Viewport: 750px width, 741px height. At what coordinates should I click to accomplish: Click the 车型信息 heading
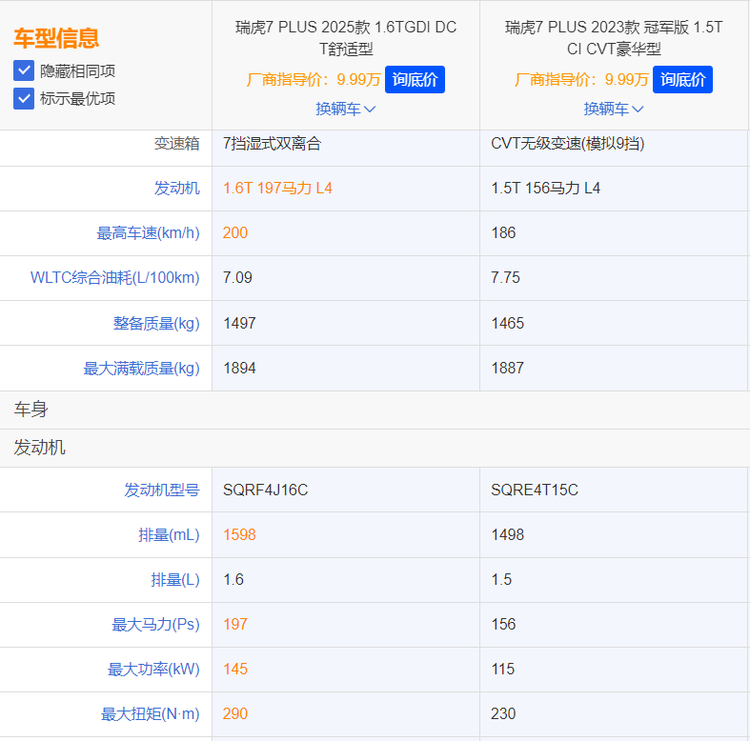(56, 38)
